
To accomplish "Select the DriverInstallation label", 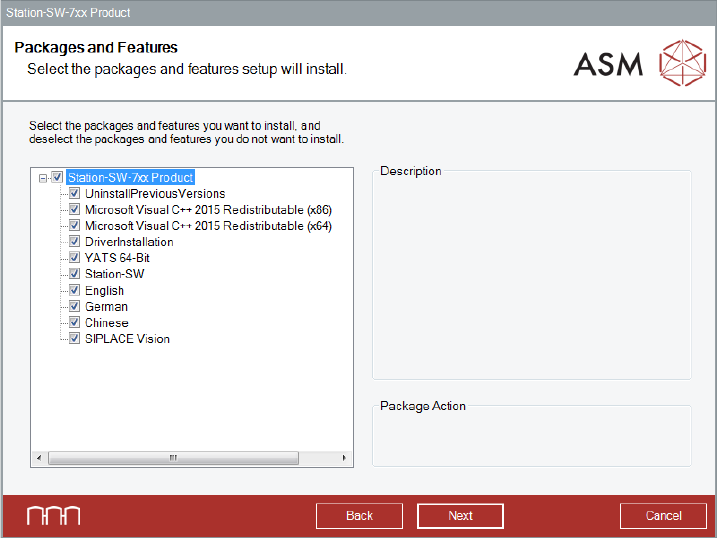I will coord(129,242).
